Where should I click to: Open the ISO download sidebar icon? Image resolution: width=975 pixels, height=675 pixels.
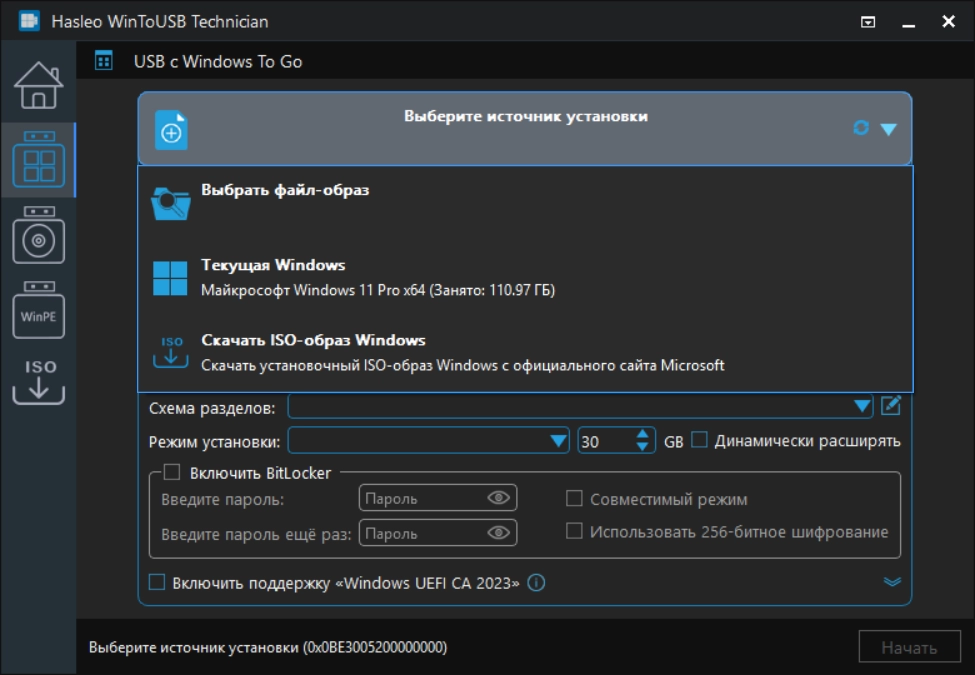tap(39, 382)
